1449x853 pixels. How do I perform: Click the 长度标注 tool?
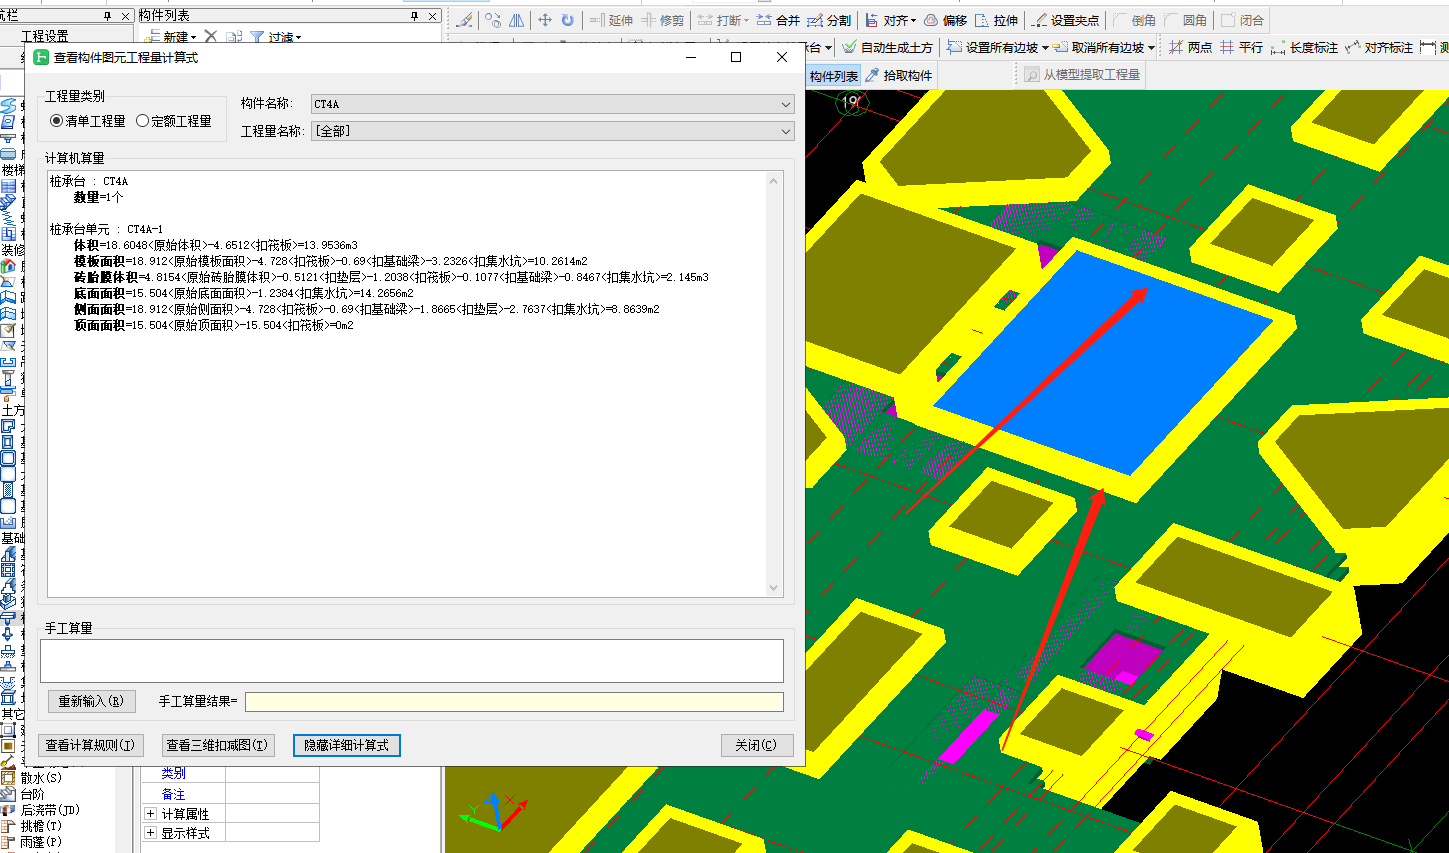(1304, 47)
